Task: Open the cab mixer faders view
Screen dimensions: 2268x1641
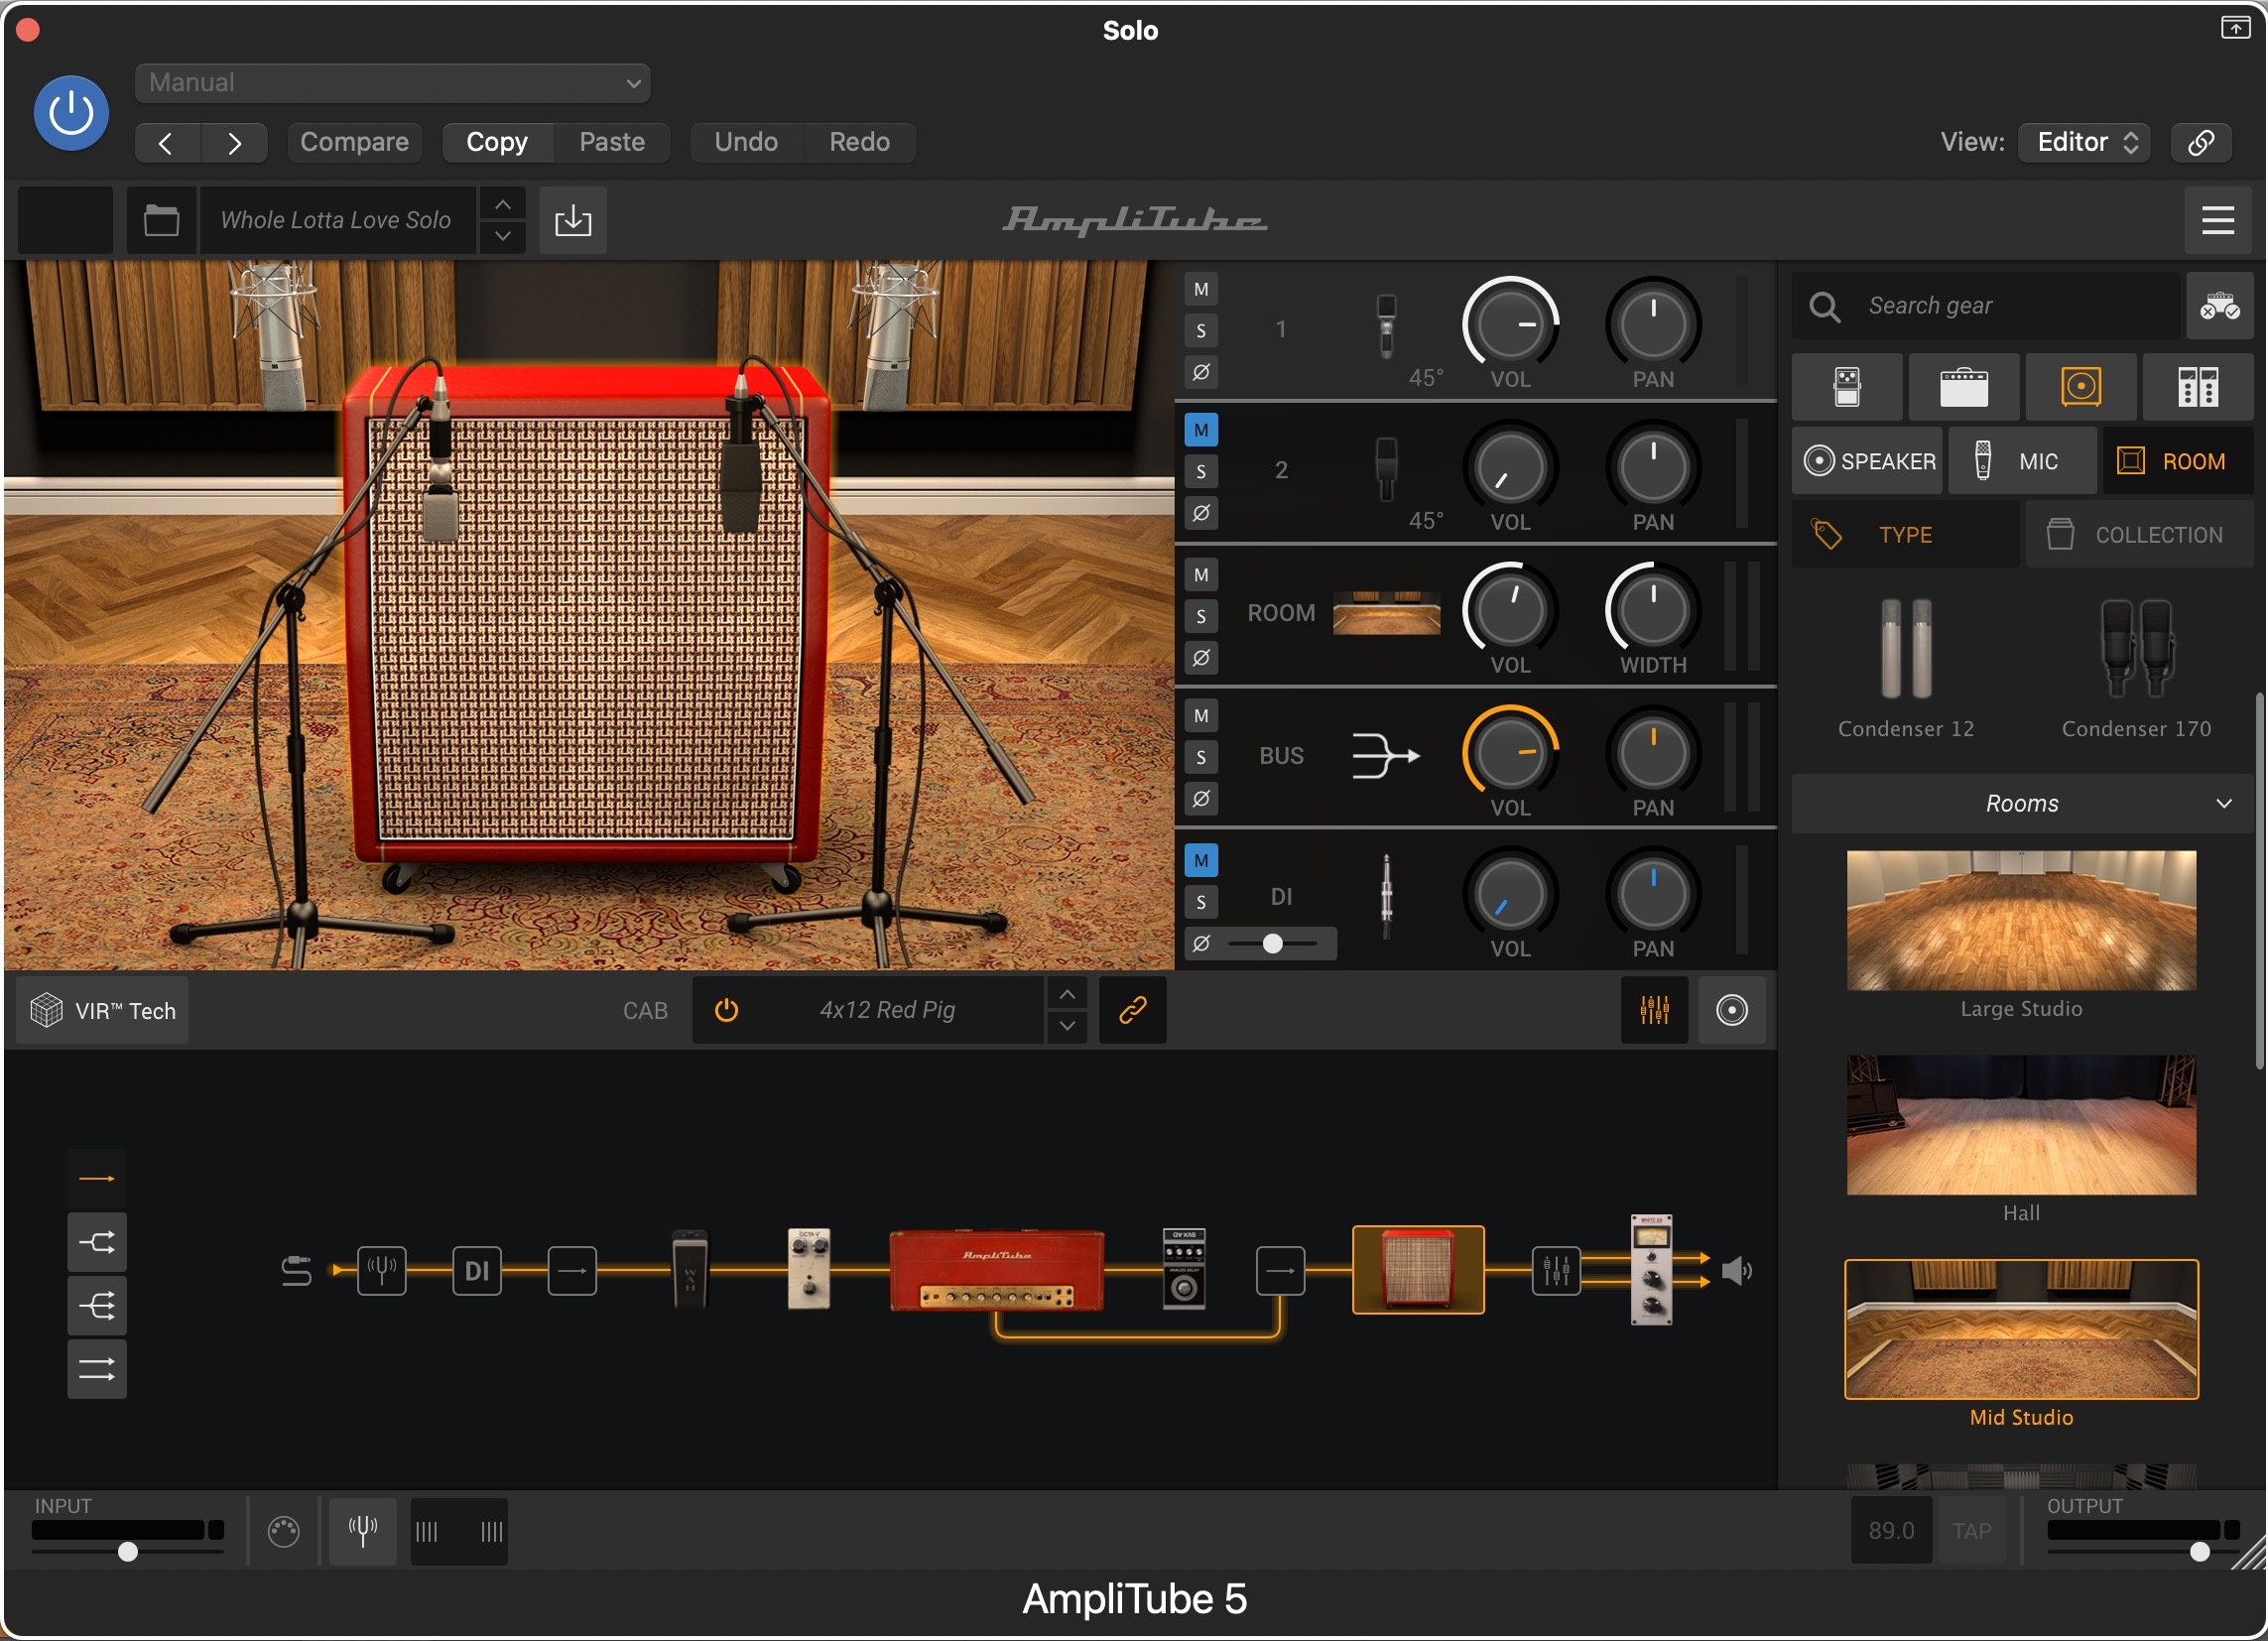Action: point(1654,1011)
